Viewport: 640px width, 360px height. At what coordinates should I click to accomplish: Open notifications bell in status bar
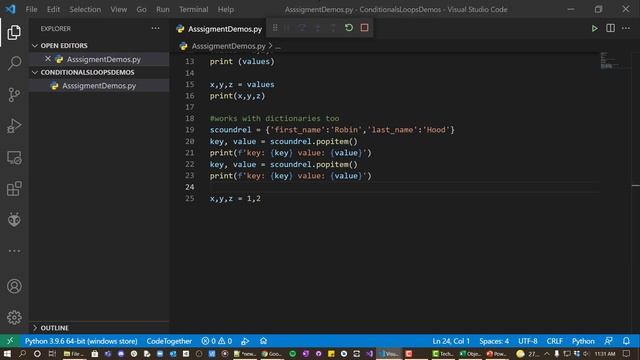[626, 341]
